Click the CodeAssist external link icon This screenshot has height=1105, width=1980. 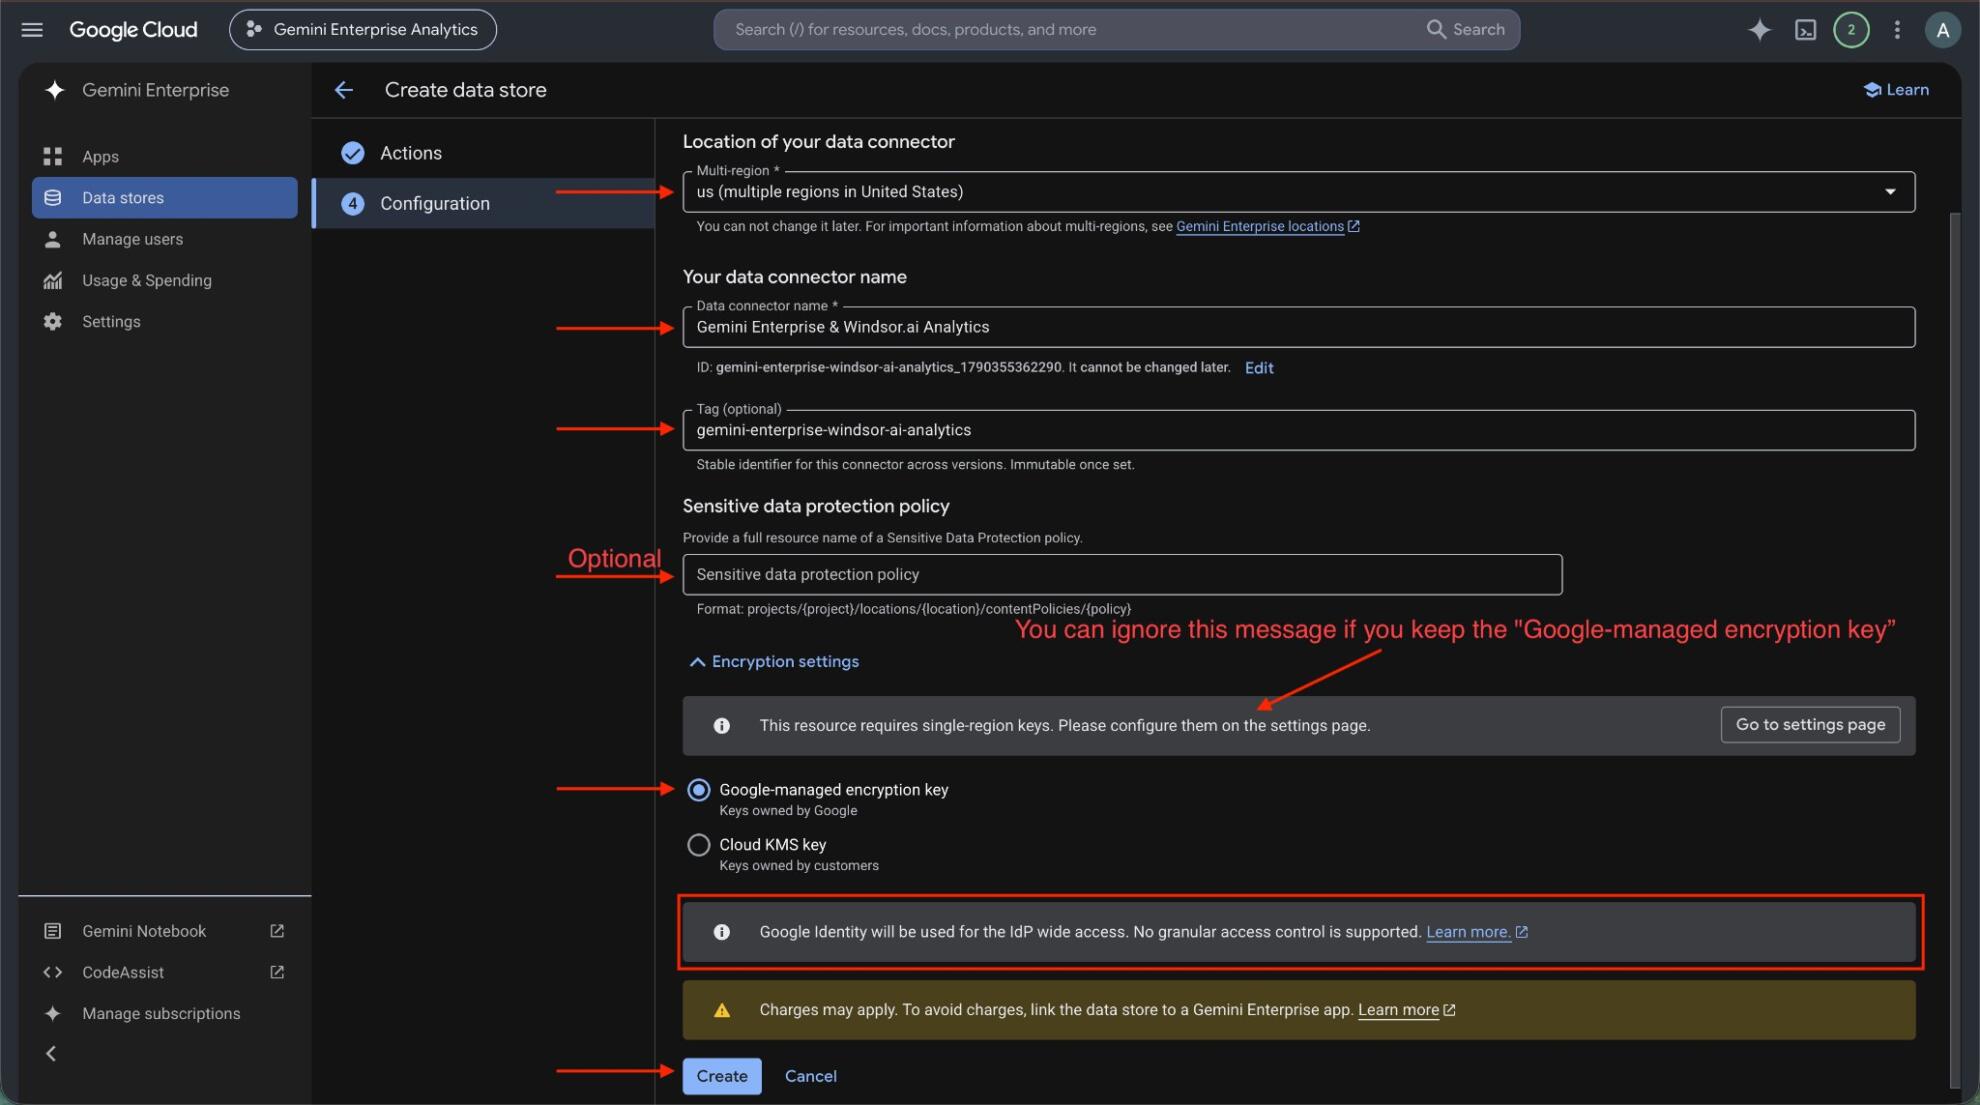(277, 972)
